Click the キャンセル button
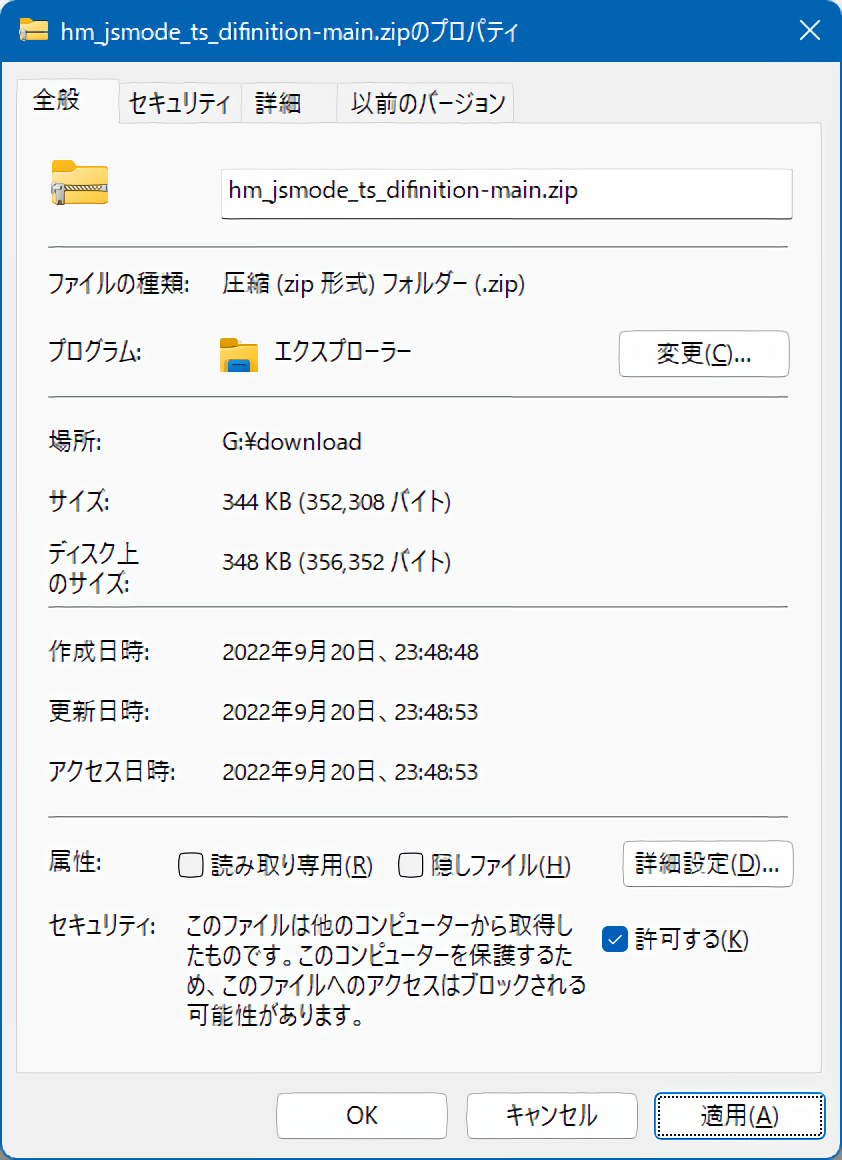The height and width of the screenshot is (1160, 842). [551, 1115]
